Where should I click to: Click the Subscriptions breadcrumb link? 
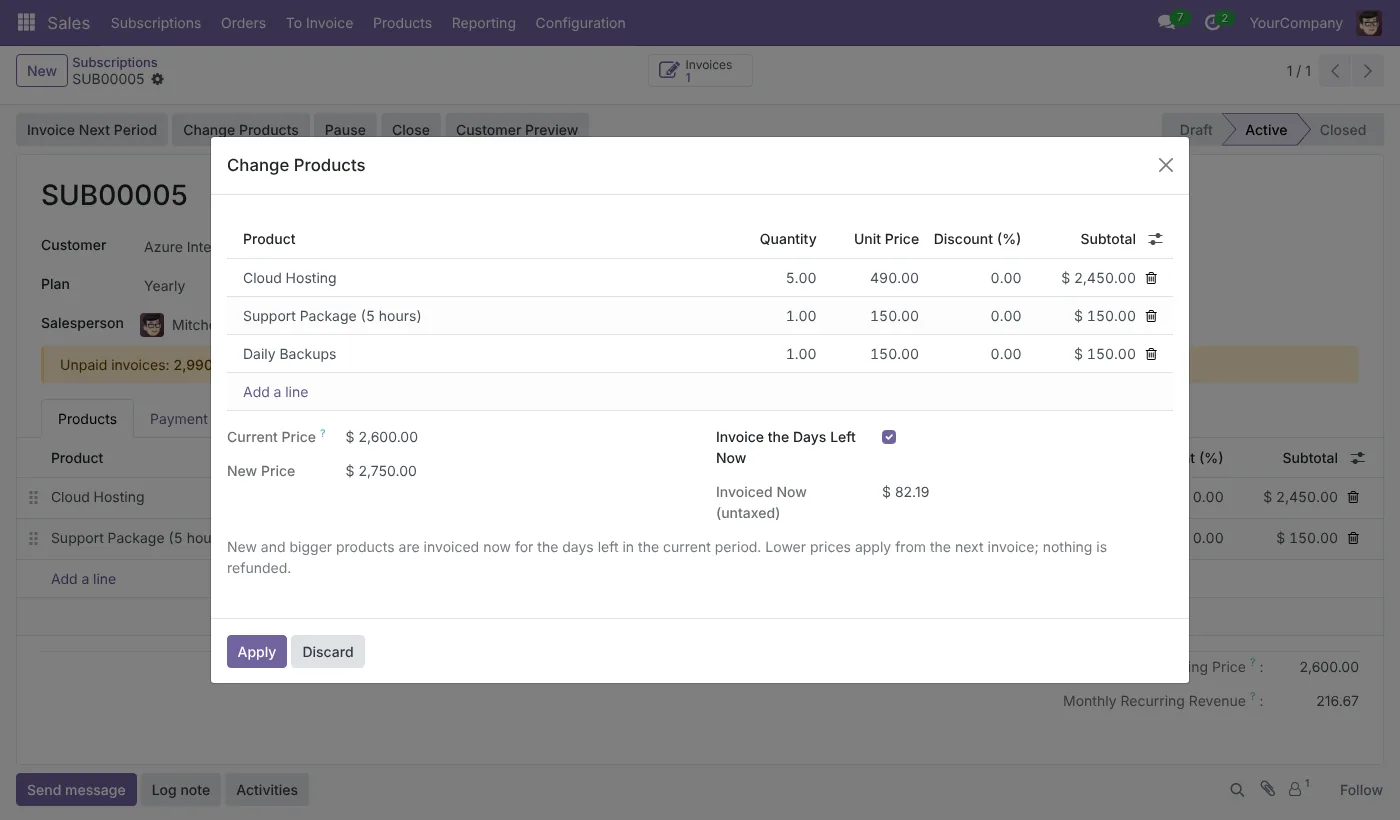pos(115,62)
